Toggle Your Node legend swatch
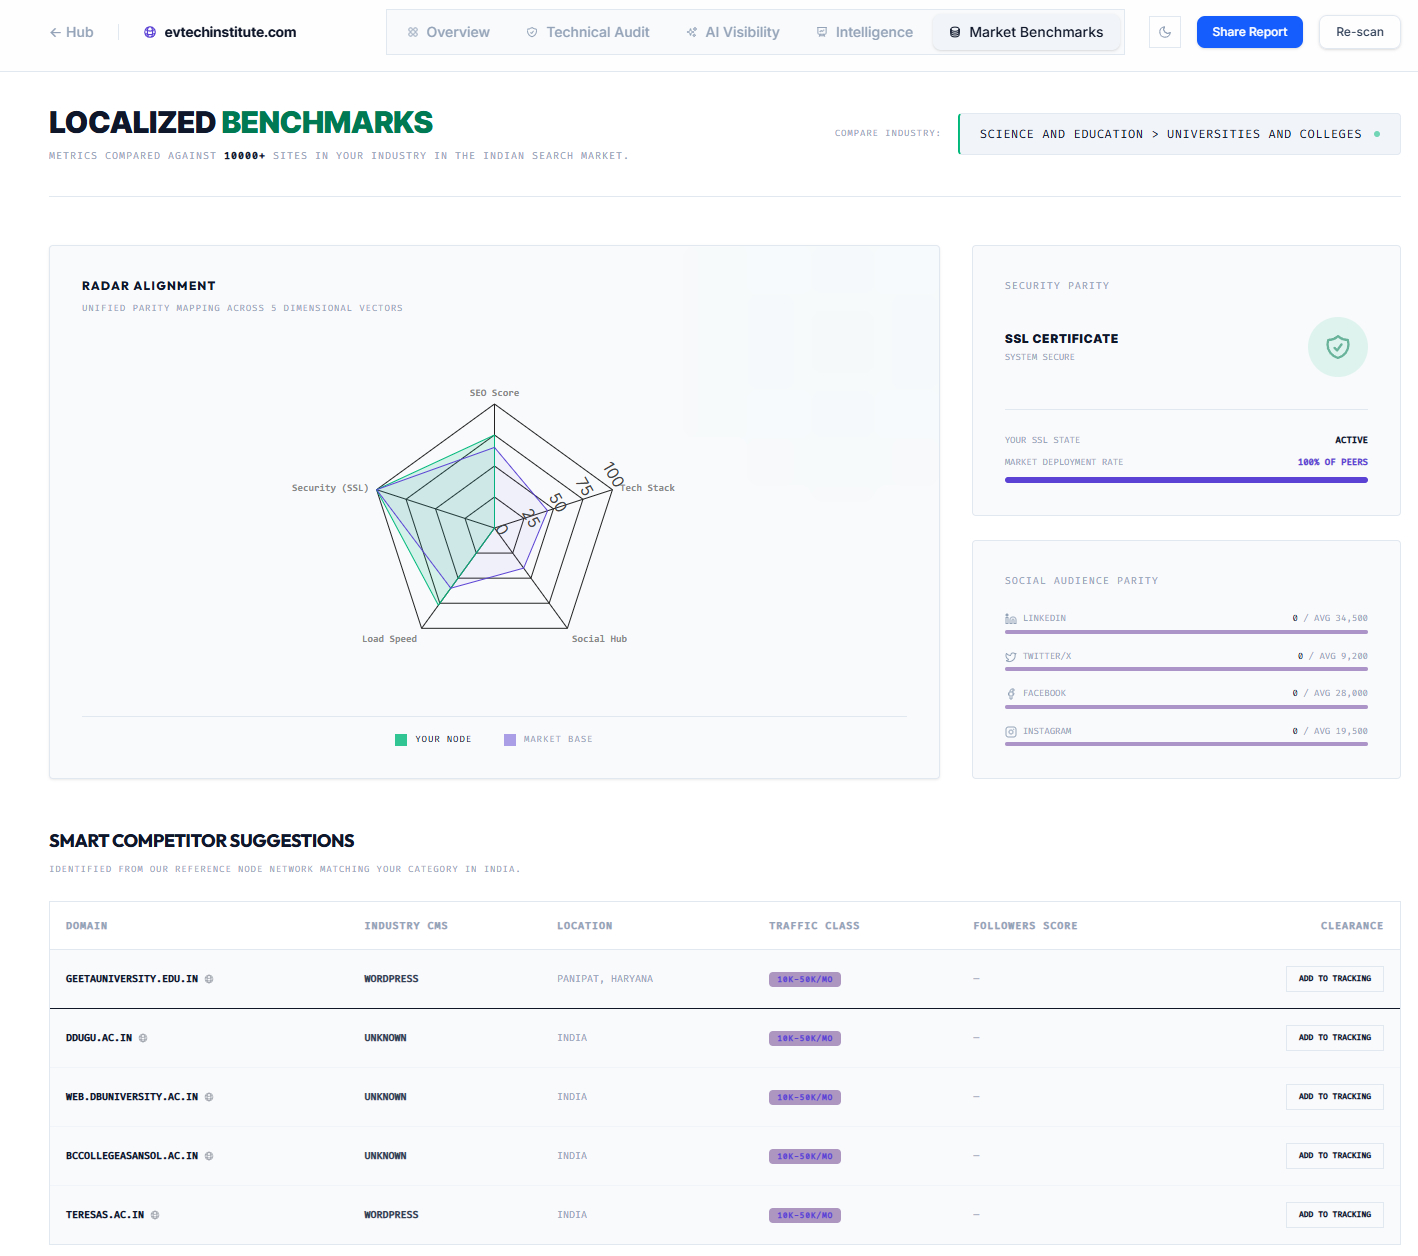Screen dimensions: 1418x1256 coord(401,740)
